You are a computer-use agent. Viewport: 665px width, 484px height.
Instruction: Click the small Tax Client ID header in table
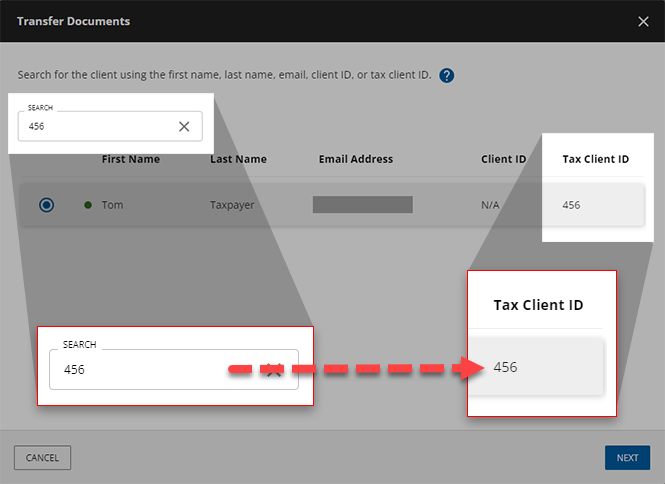[x=595, y=159]
